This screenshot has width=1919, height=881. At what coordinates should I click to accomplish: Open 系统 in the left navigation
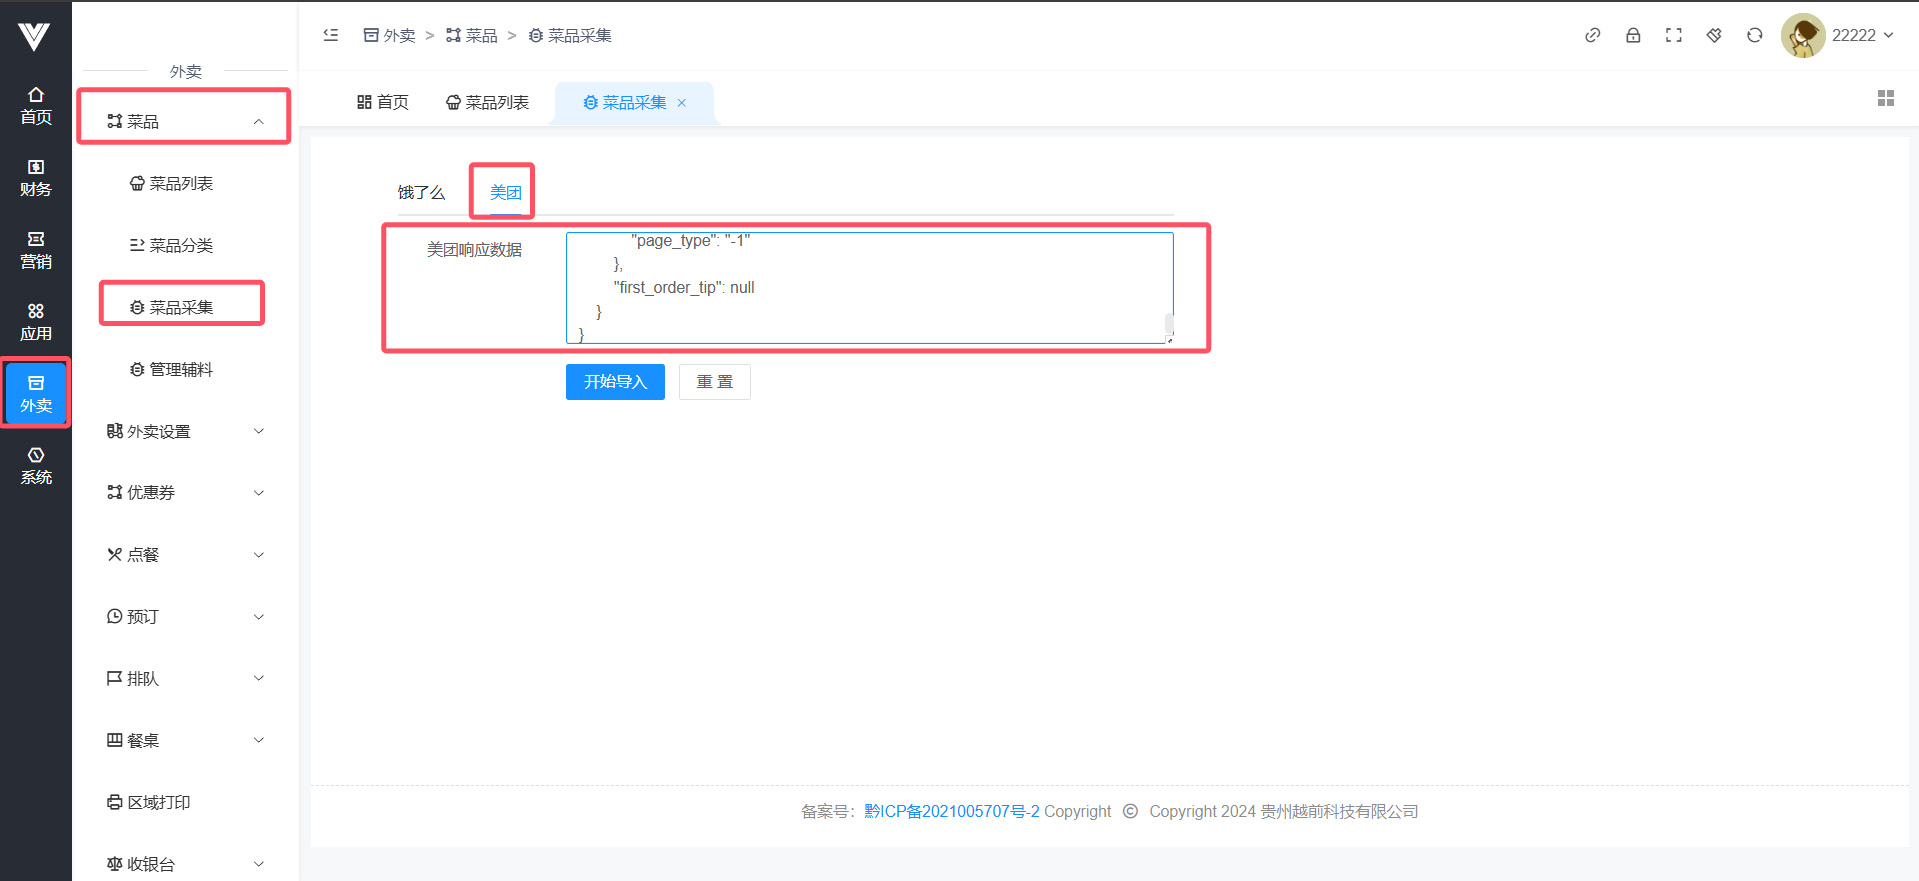pyautogui.click(x=36, y=465)
